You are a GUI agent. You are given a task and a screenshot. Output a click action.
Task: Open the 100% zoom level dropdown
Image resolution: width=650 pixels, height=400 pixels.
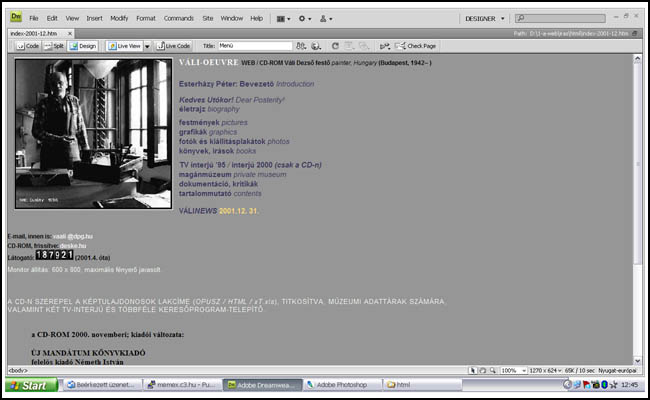[514, 370]
